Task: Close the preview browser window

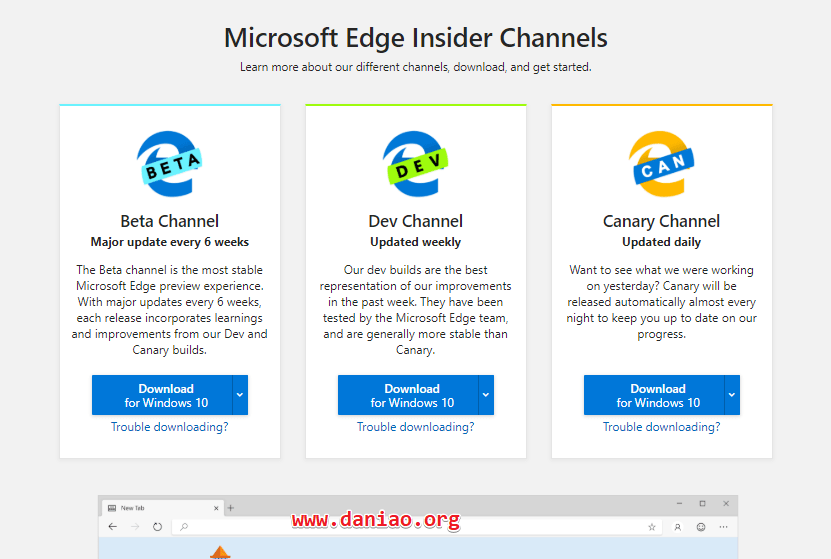Action: [x=726, y=503]
